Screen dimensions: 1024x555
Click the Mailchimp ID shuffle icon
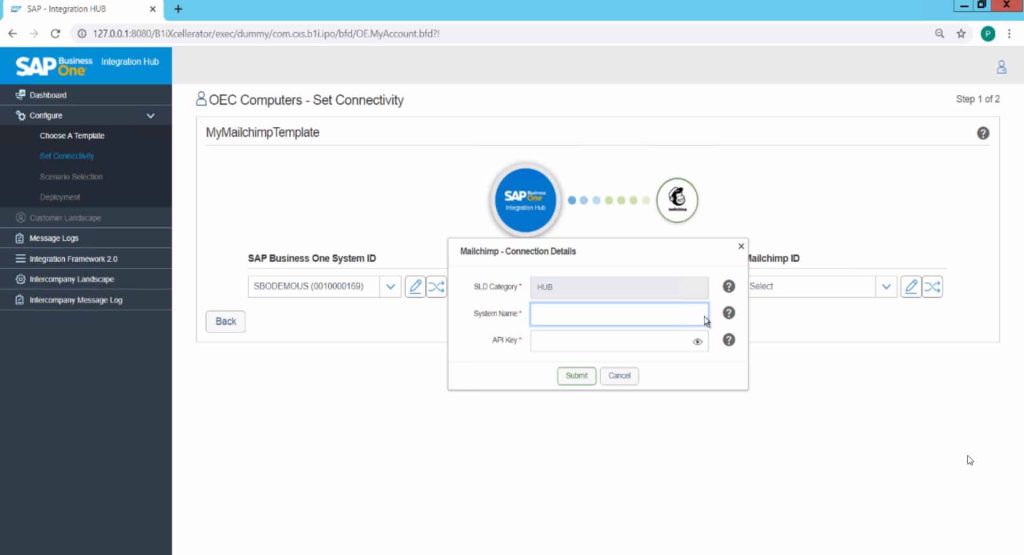point(933,287)
